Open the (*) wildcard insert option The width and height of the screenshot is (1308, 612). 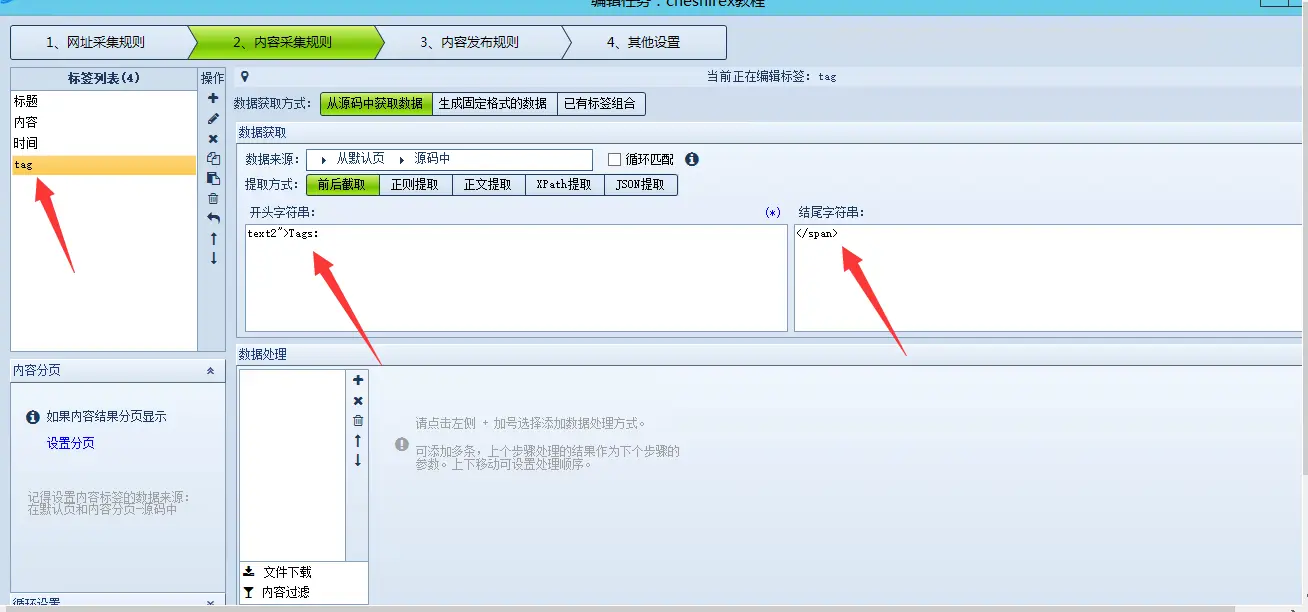pyautogui.click(x=772, y=213)
